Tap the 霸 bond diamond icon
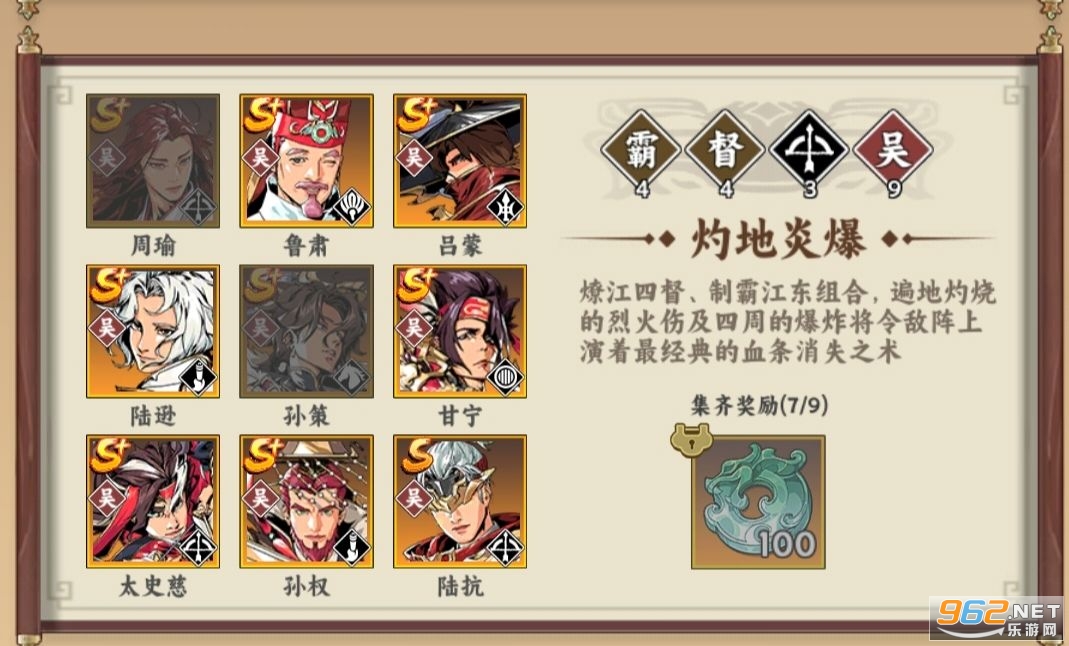Viewport: 1069px width, 646px height. [x=641, y=151]
